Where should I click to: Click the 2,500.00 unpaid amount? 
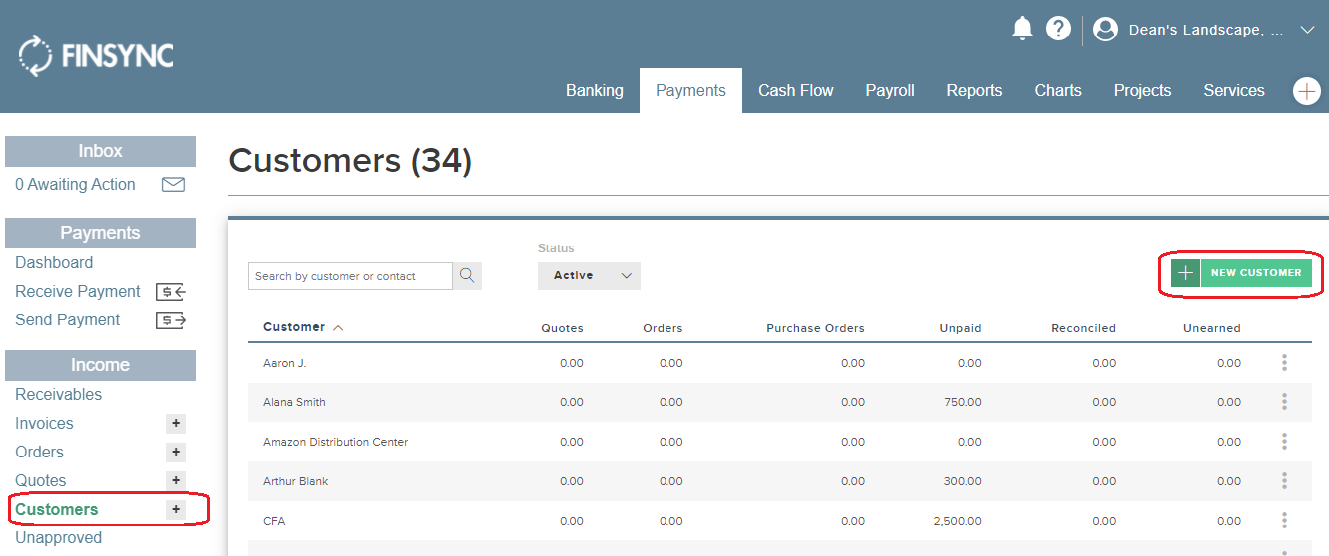tap(957, 521)
